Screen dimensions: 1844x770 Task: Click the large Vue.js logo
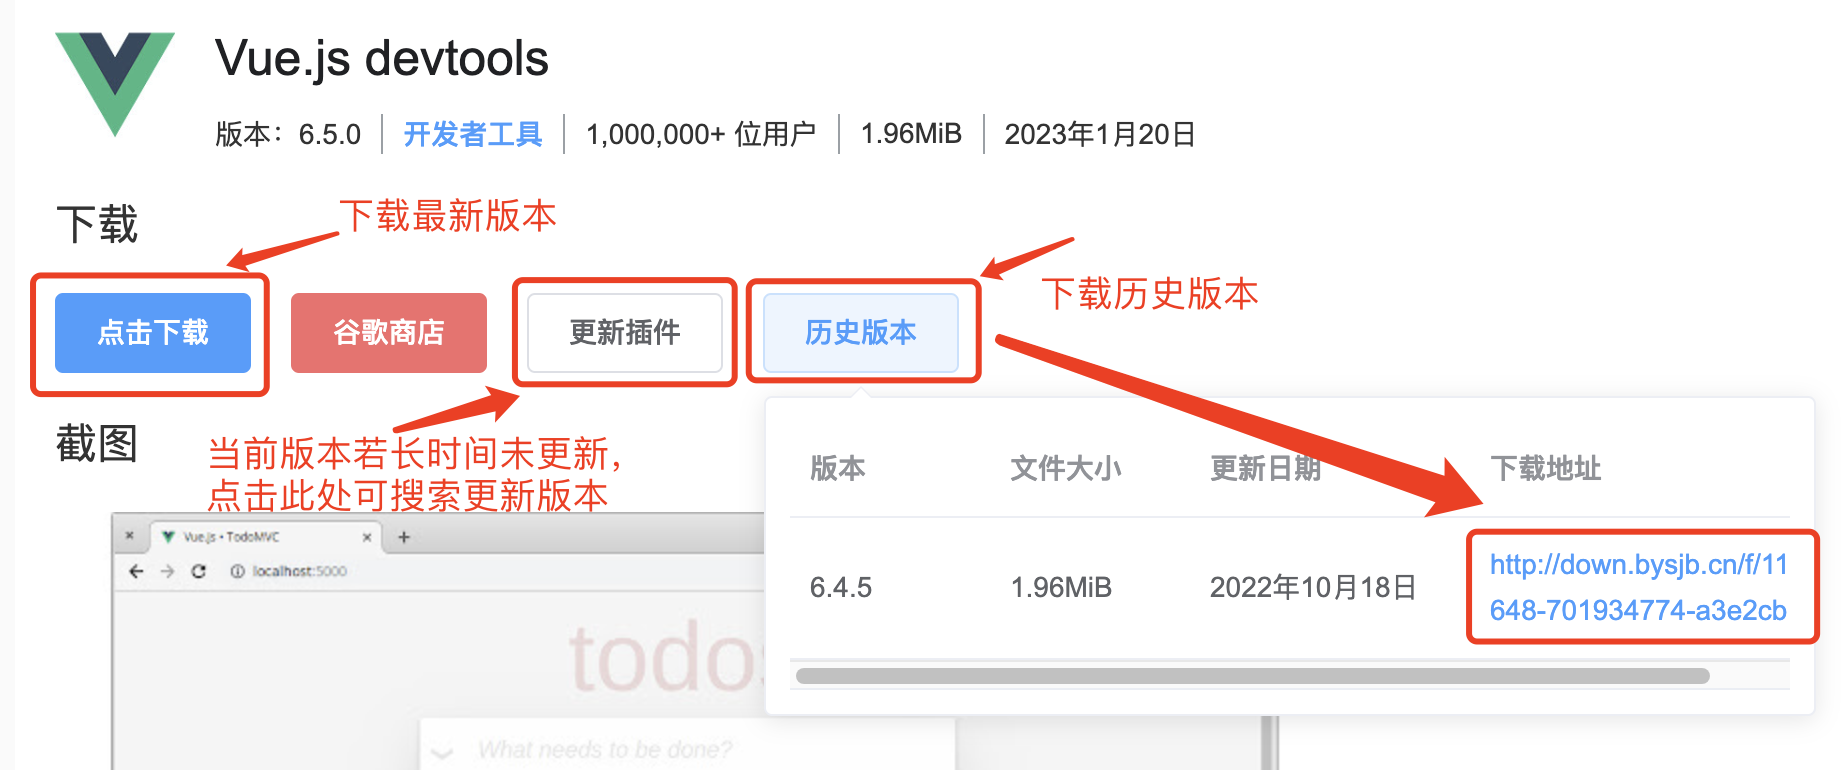click(x=115, y=82)
